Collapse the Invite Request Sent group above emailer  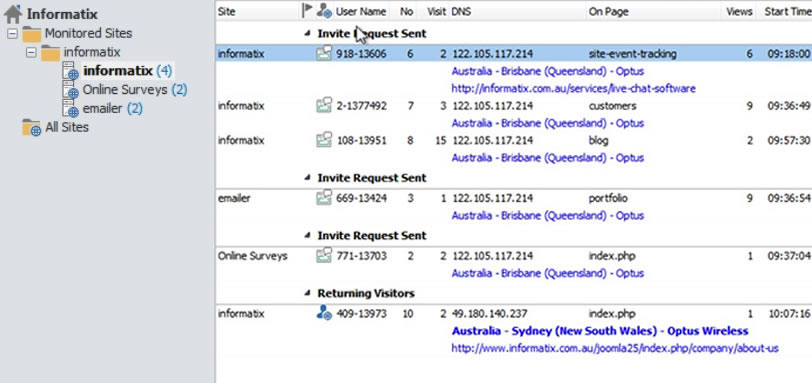[x=308, y=178]
